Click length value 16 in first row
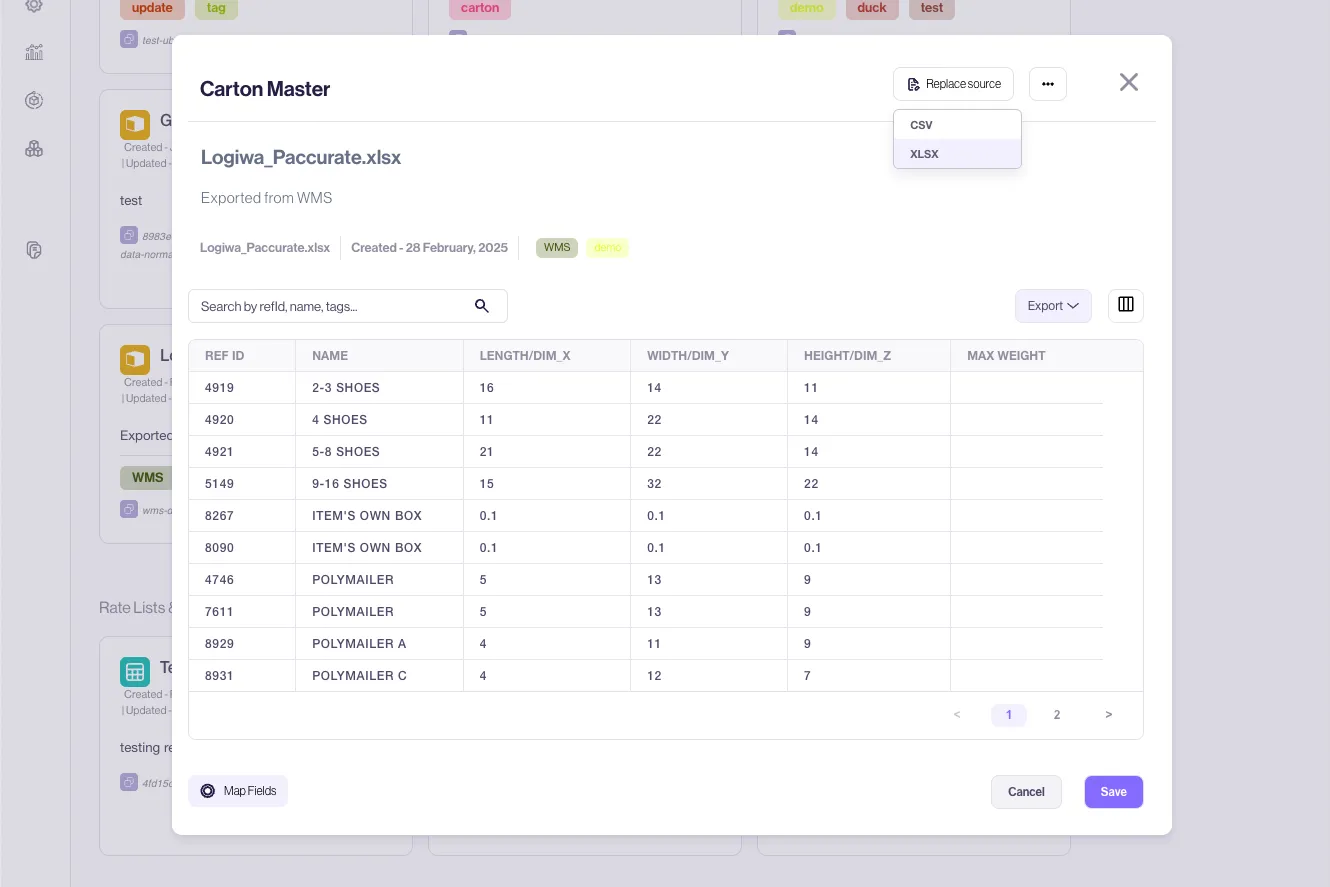This screenshot has width=1330, height=887. click(487, 388)
